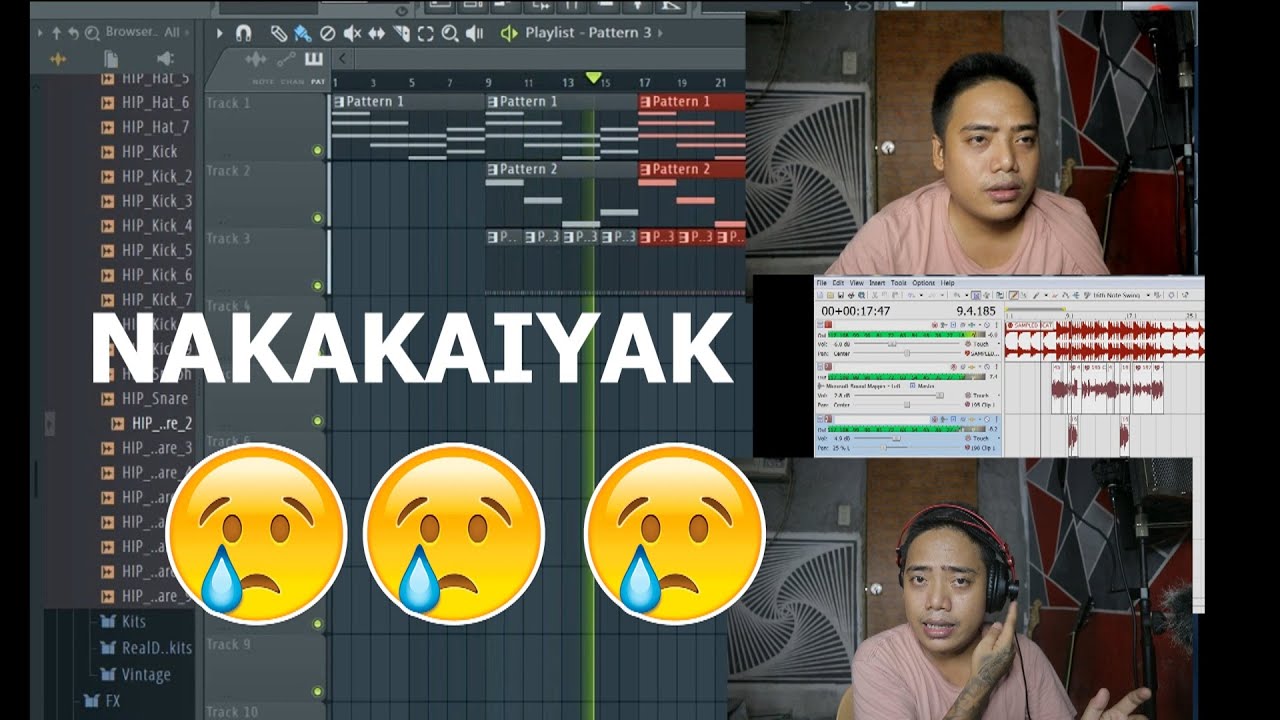Select the Slice tool in playlist toolbar
Viewport: 1280px width, 720px height.
[401, 33]
